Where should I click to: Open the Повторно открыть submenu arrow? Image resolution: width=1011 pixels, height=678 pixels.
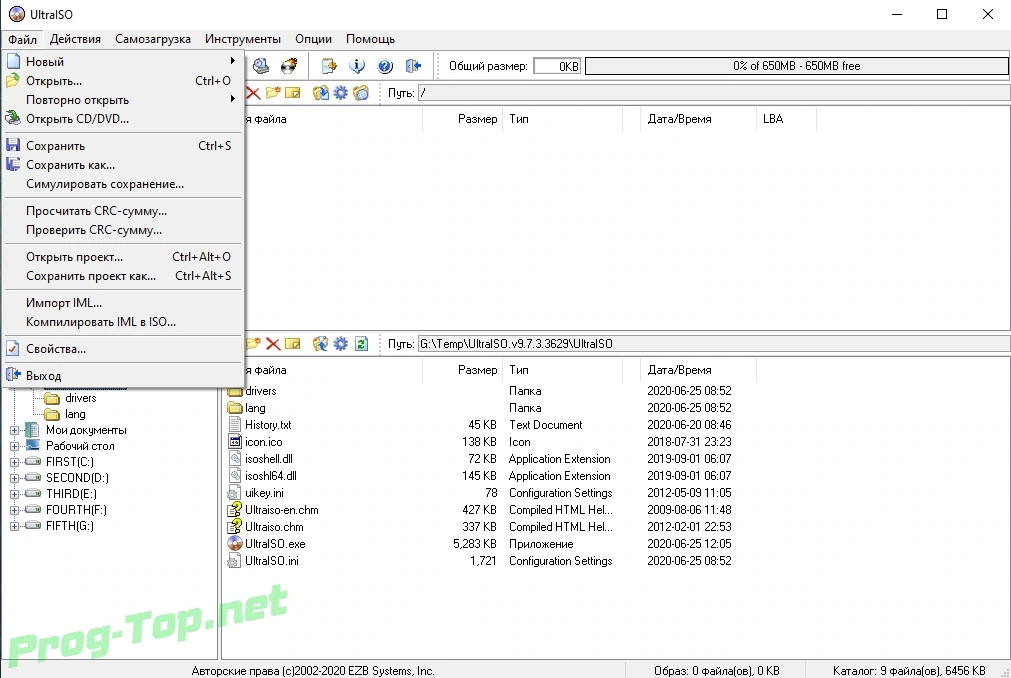click(233, 99)
